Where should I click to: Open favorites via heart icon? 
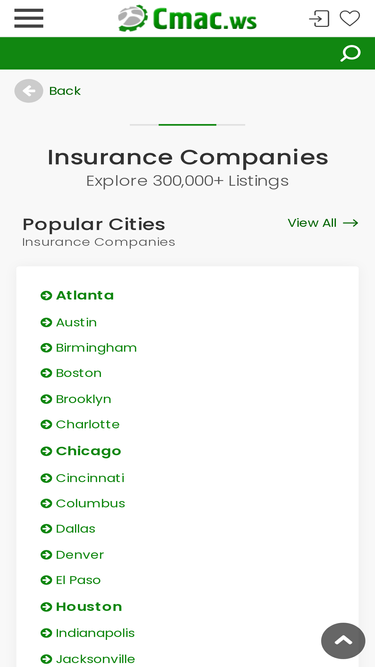point(350,18)
